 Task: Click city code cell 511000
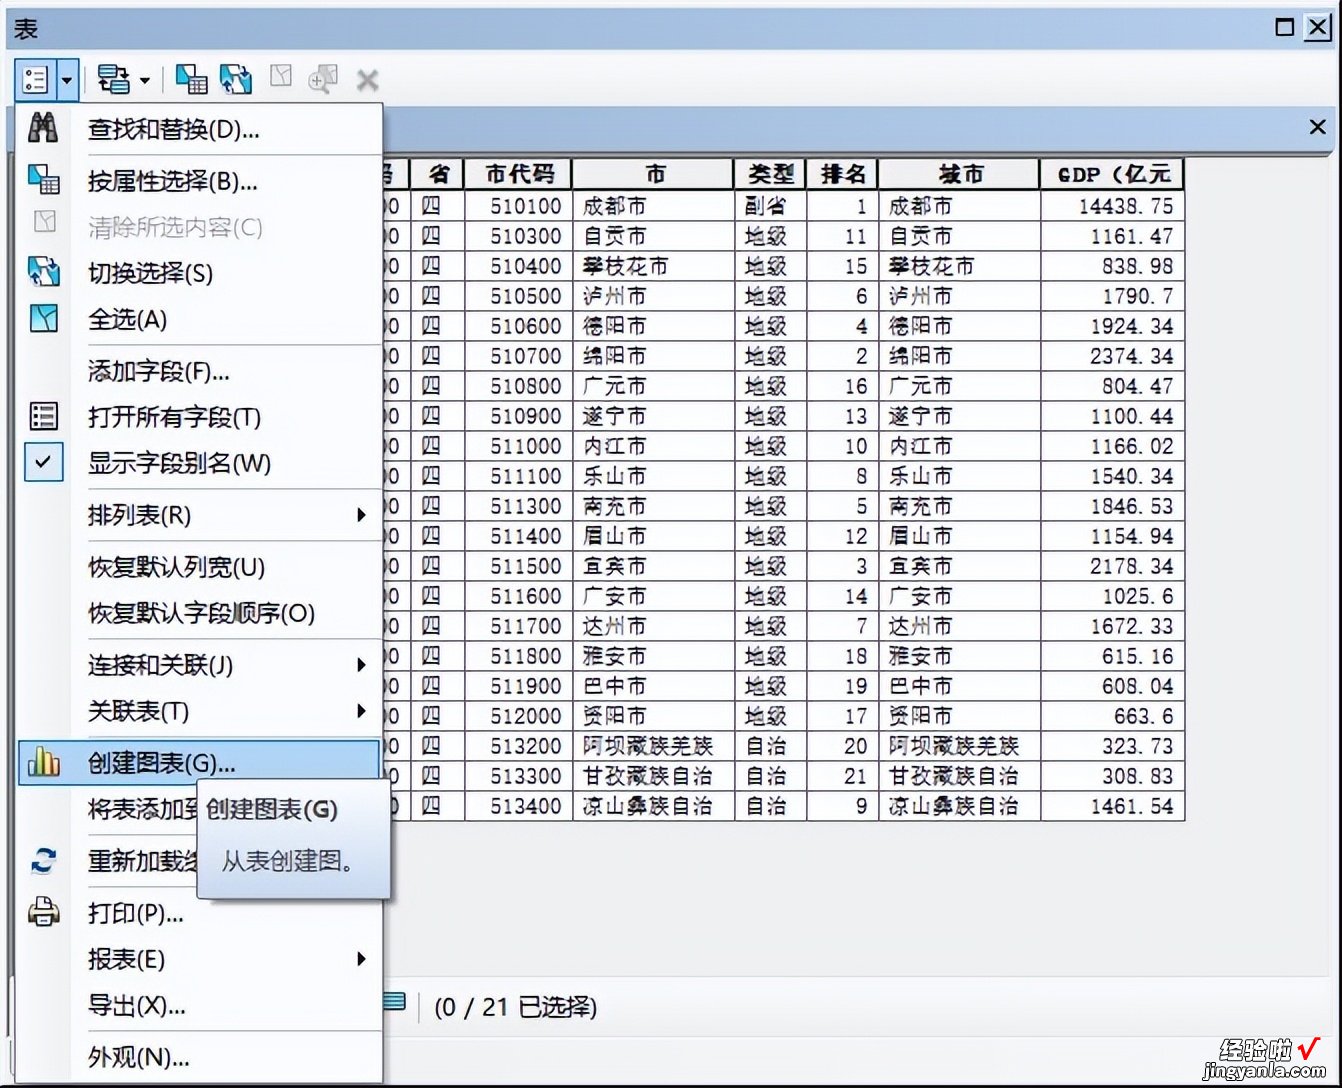pos(520,446)
